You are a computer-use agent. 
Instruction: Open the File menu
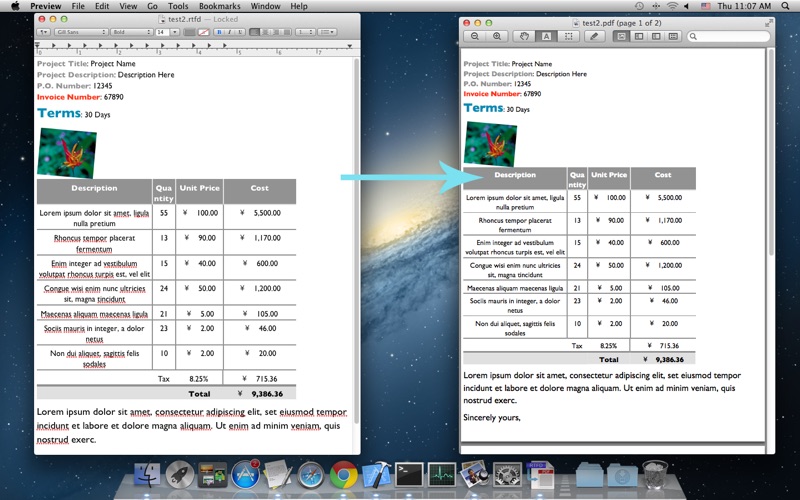[78, 6]
